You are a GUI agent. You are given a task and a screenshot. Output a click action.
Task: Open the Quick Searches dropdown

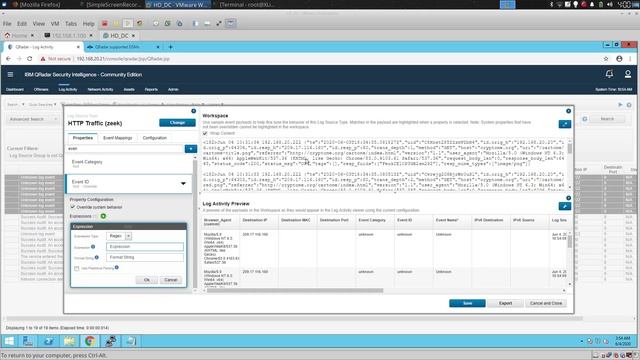tap(42, 104)
